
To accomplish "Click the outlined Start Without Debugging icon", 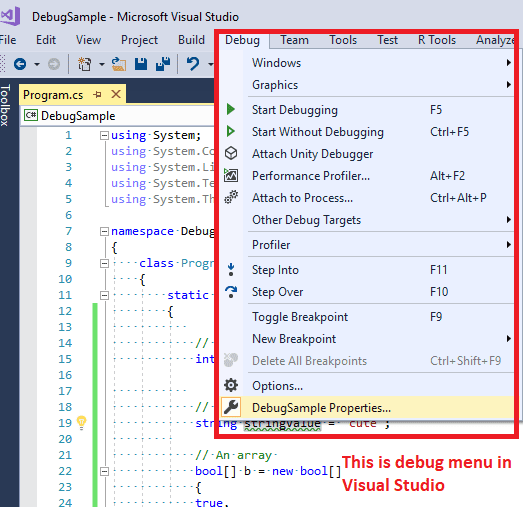I will click(x=231, y=131).
